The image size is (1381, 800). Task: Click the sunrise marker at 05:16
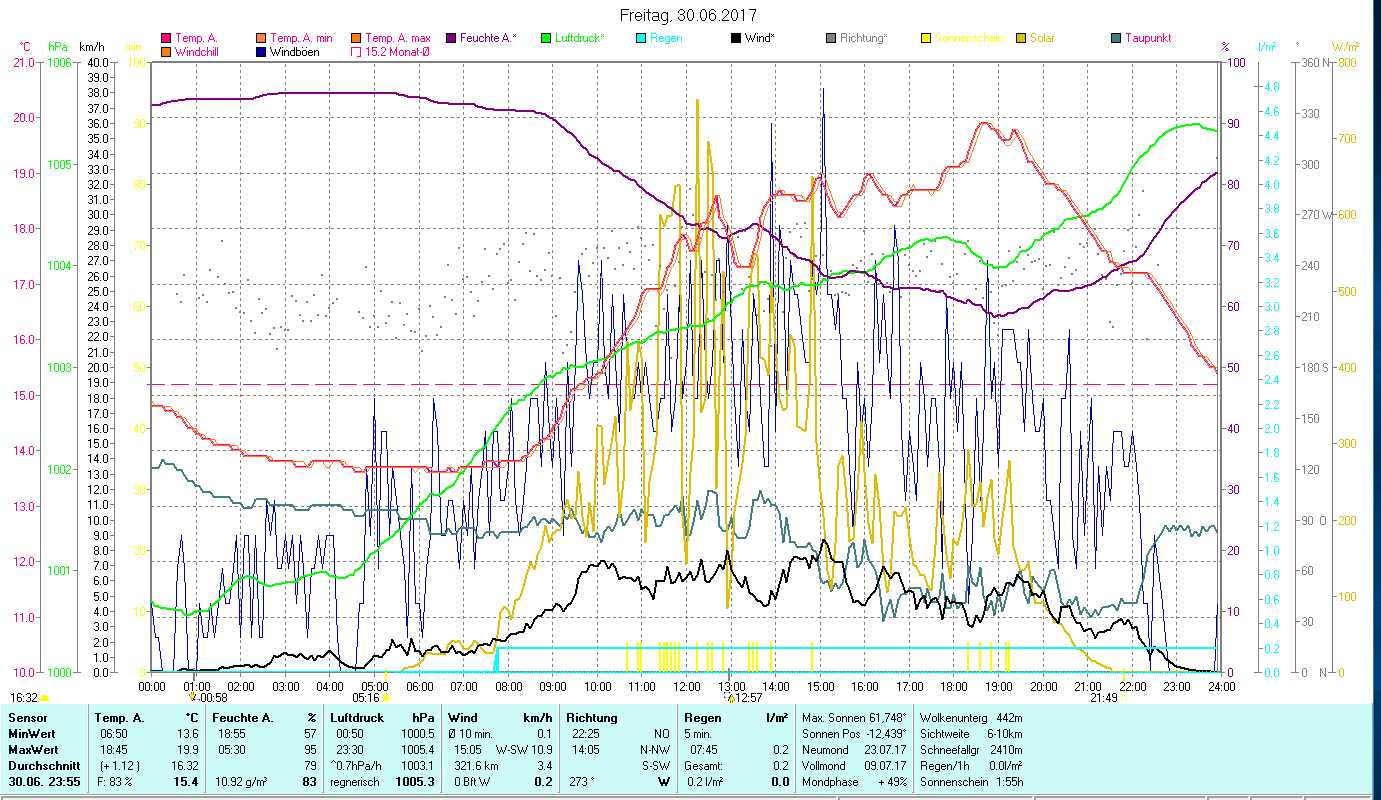386,698
